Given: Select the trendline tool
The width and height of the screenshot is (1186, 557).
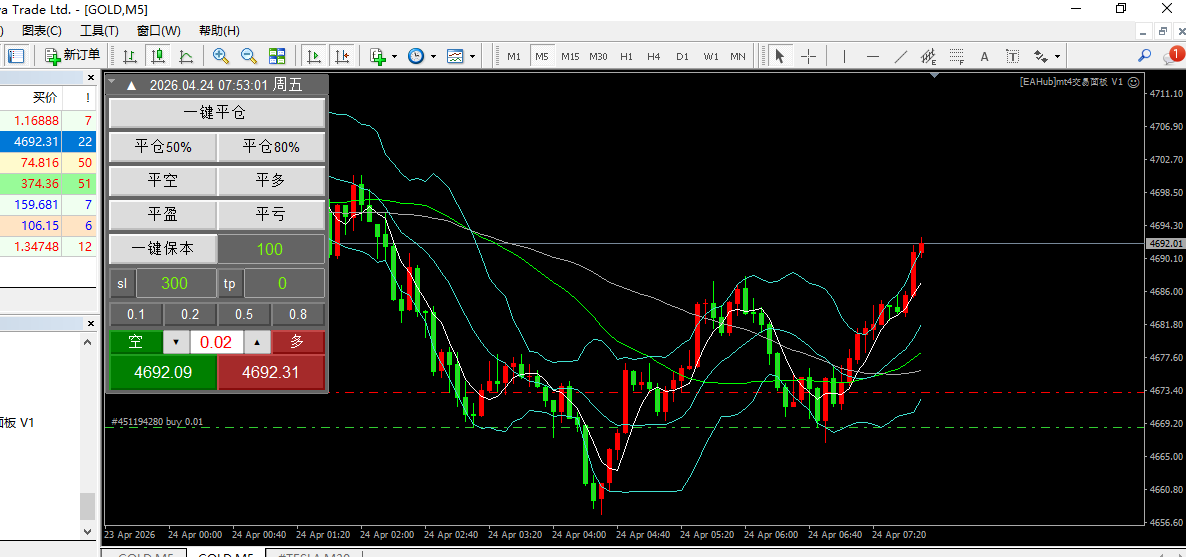Looking at the screenshot, I should tap(901, 56).
